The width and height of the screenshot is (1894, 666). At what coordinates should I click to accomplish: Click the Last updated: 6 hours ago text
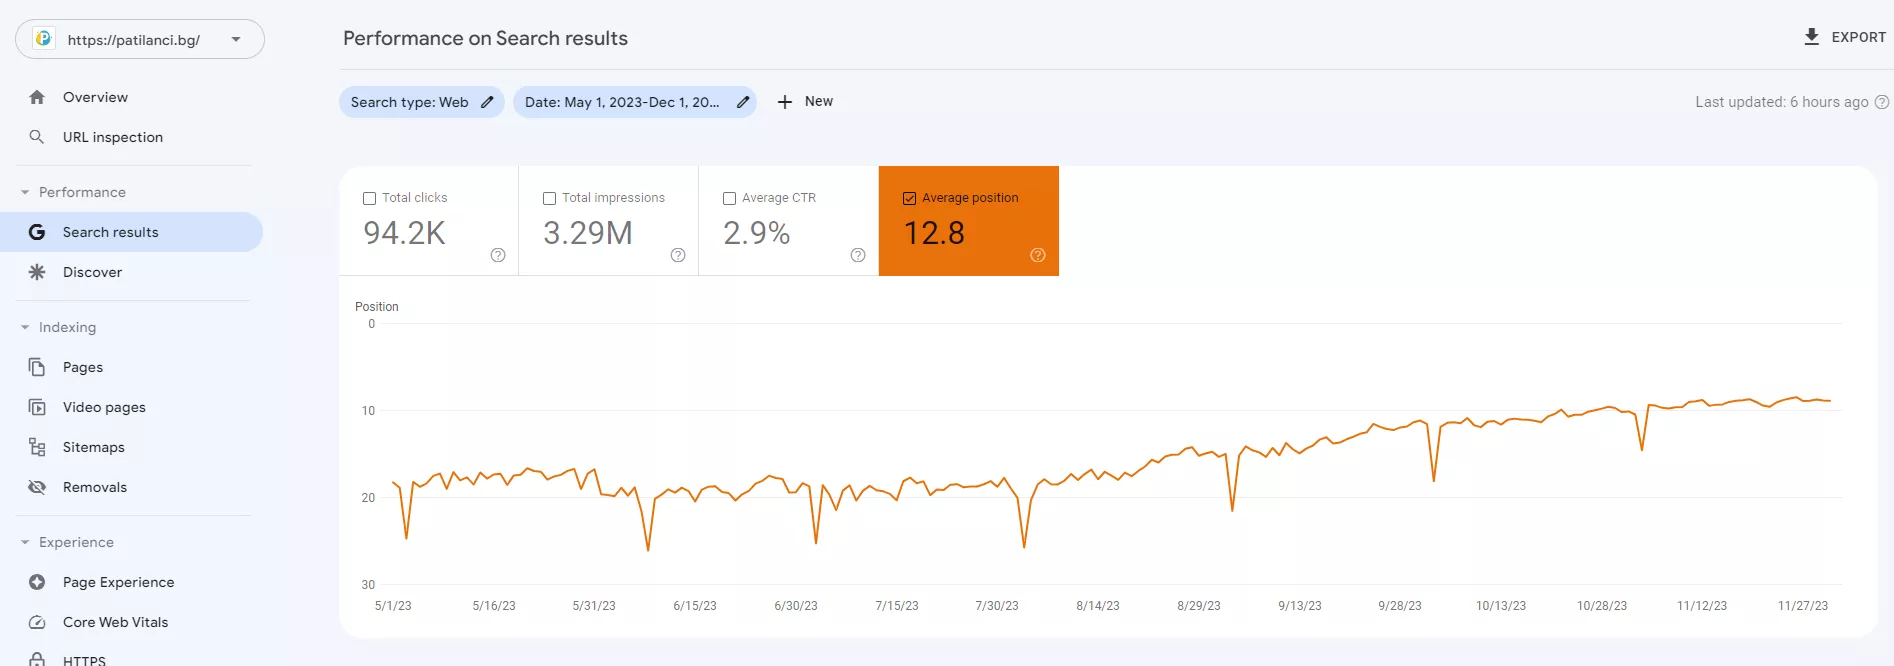[1782, 102]
